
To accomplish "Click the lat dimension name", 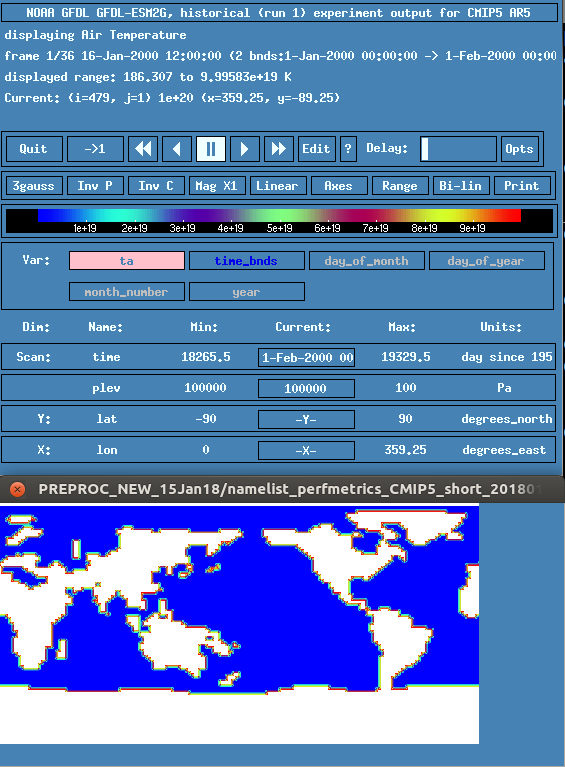I will point(107,419).
